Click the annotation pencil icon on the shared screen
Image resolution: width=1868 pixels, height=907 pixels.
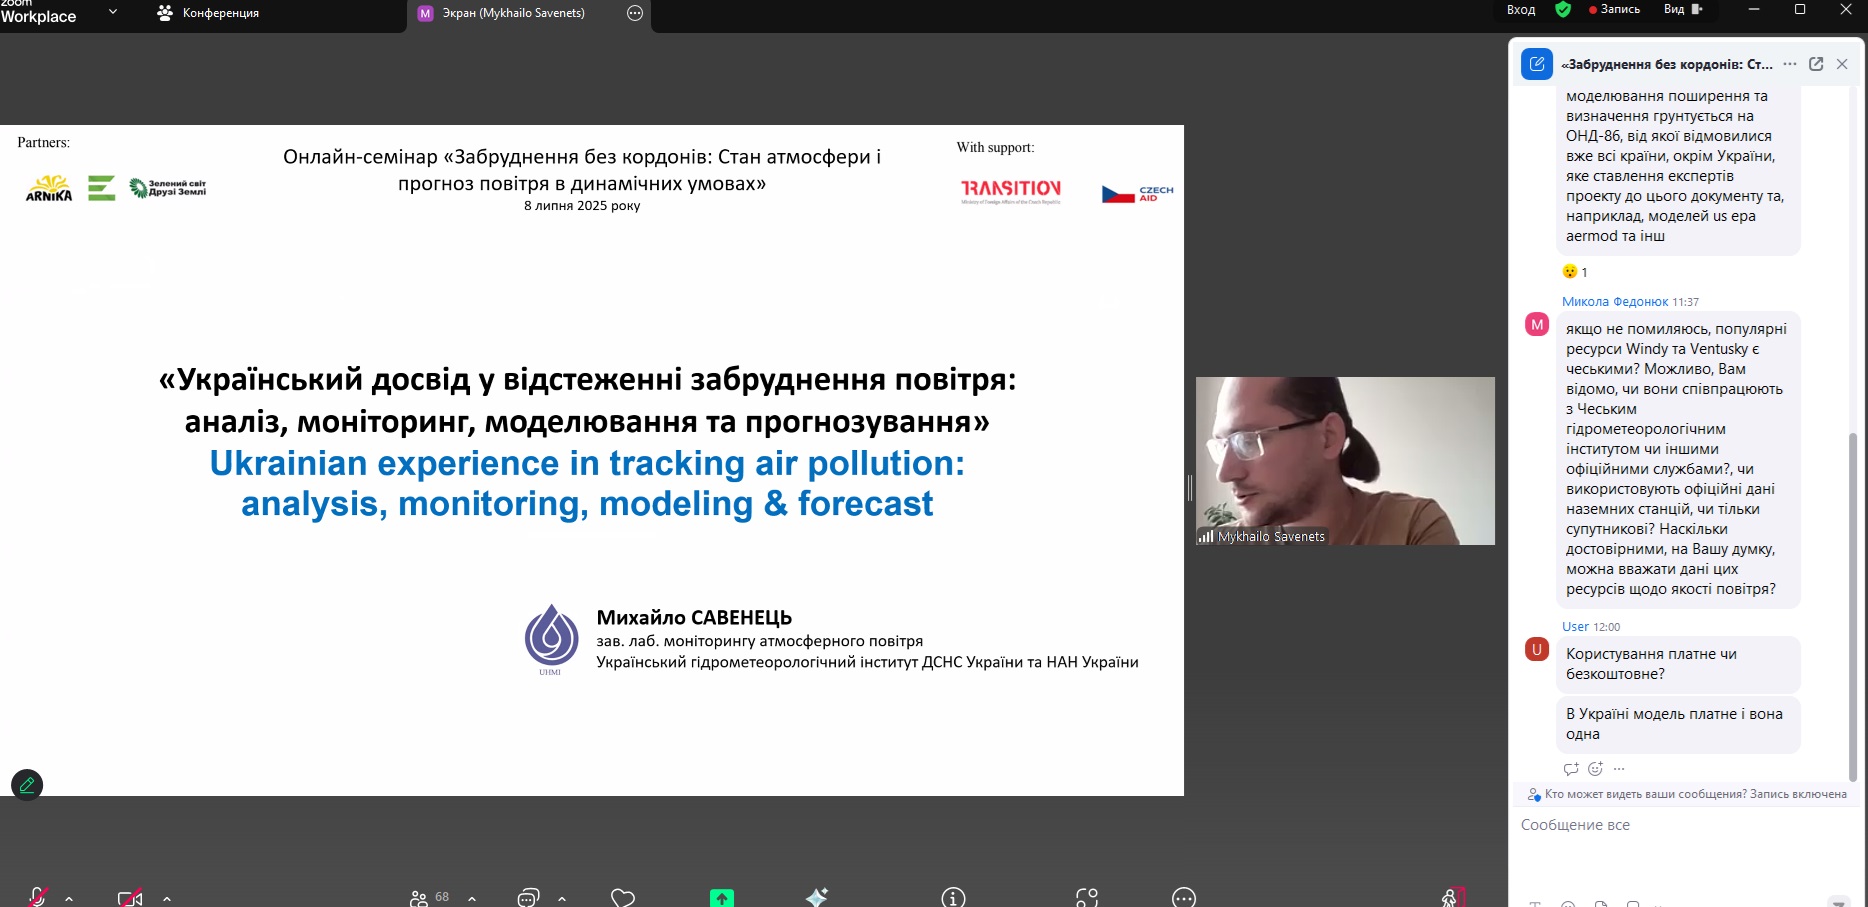27,785
